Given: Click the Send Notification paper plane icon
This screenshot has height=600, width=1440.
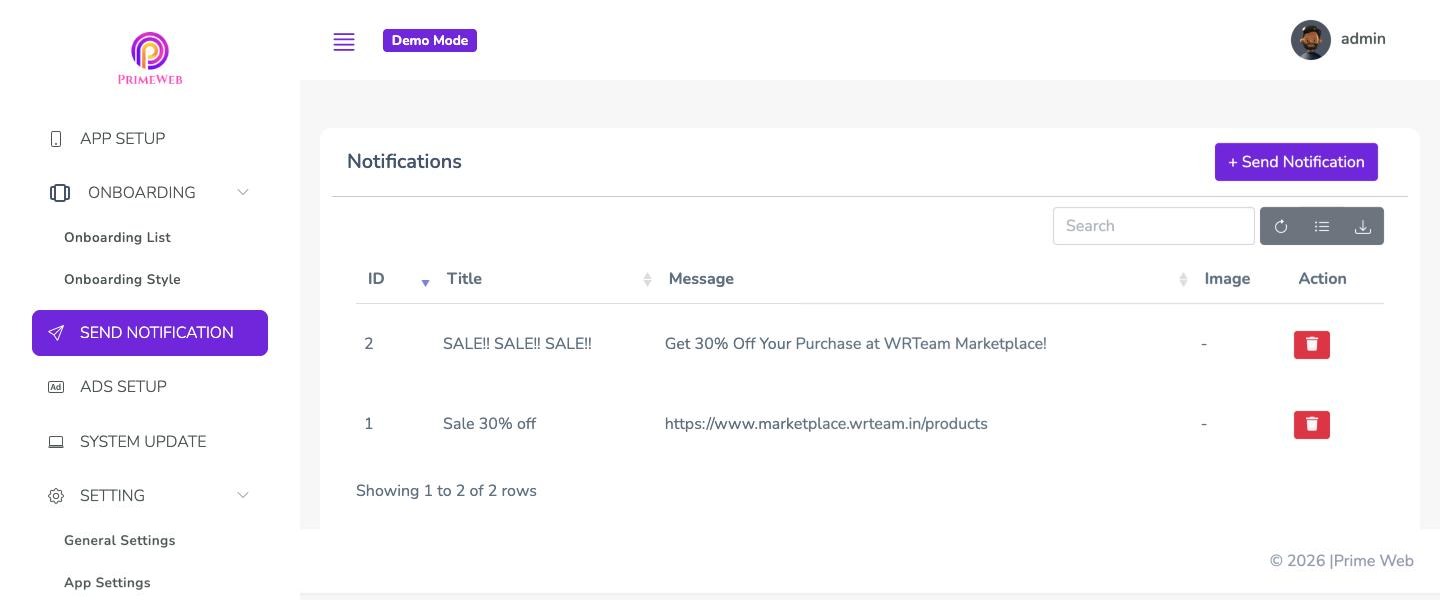Looking at the screenshot, I should [56, 333].
